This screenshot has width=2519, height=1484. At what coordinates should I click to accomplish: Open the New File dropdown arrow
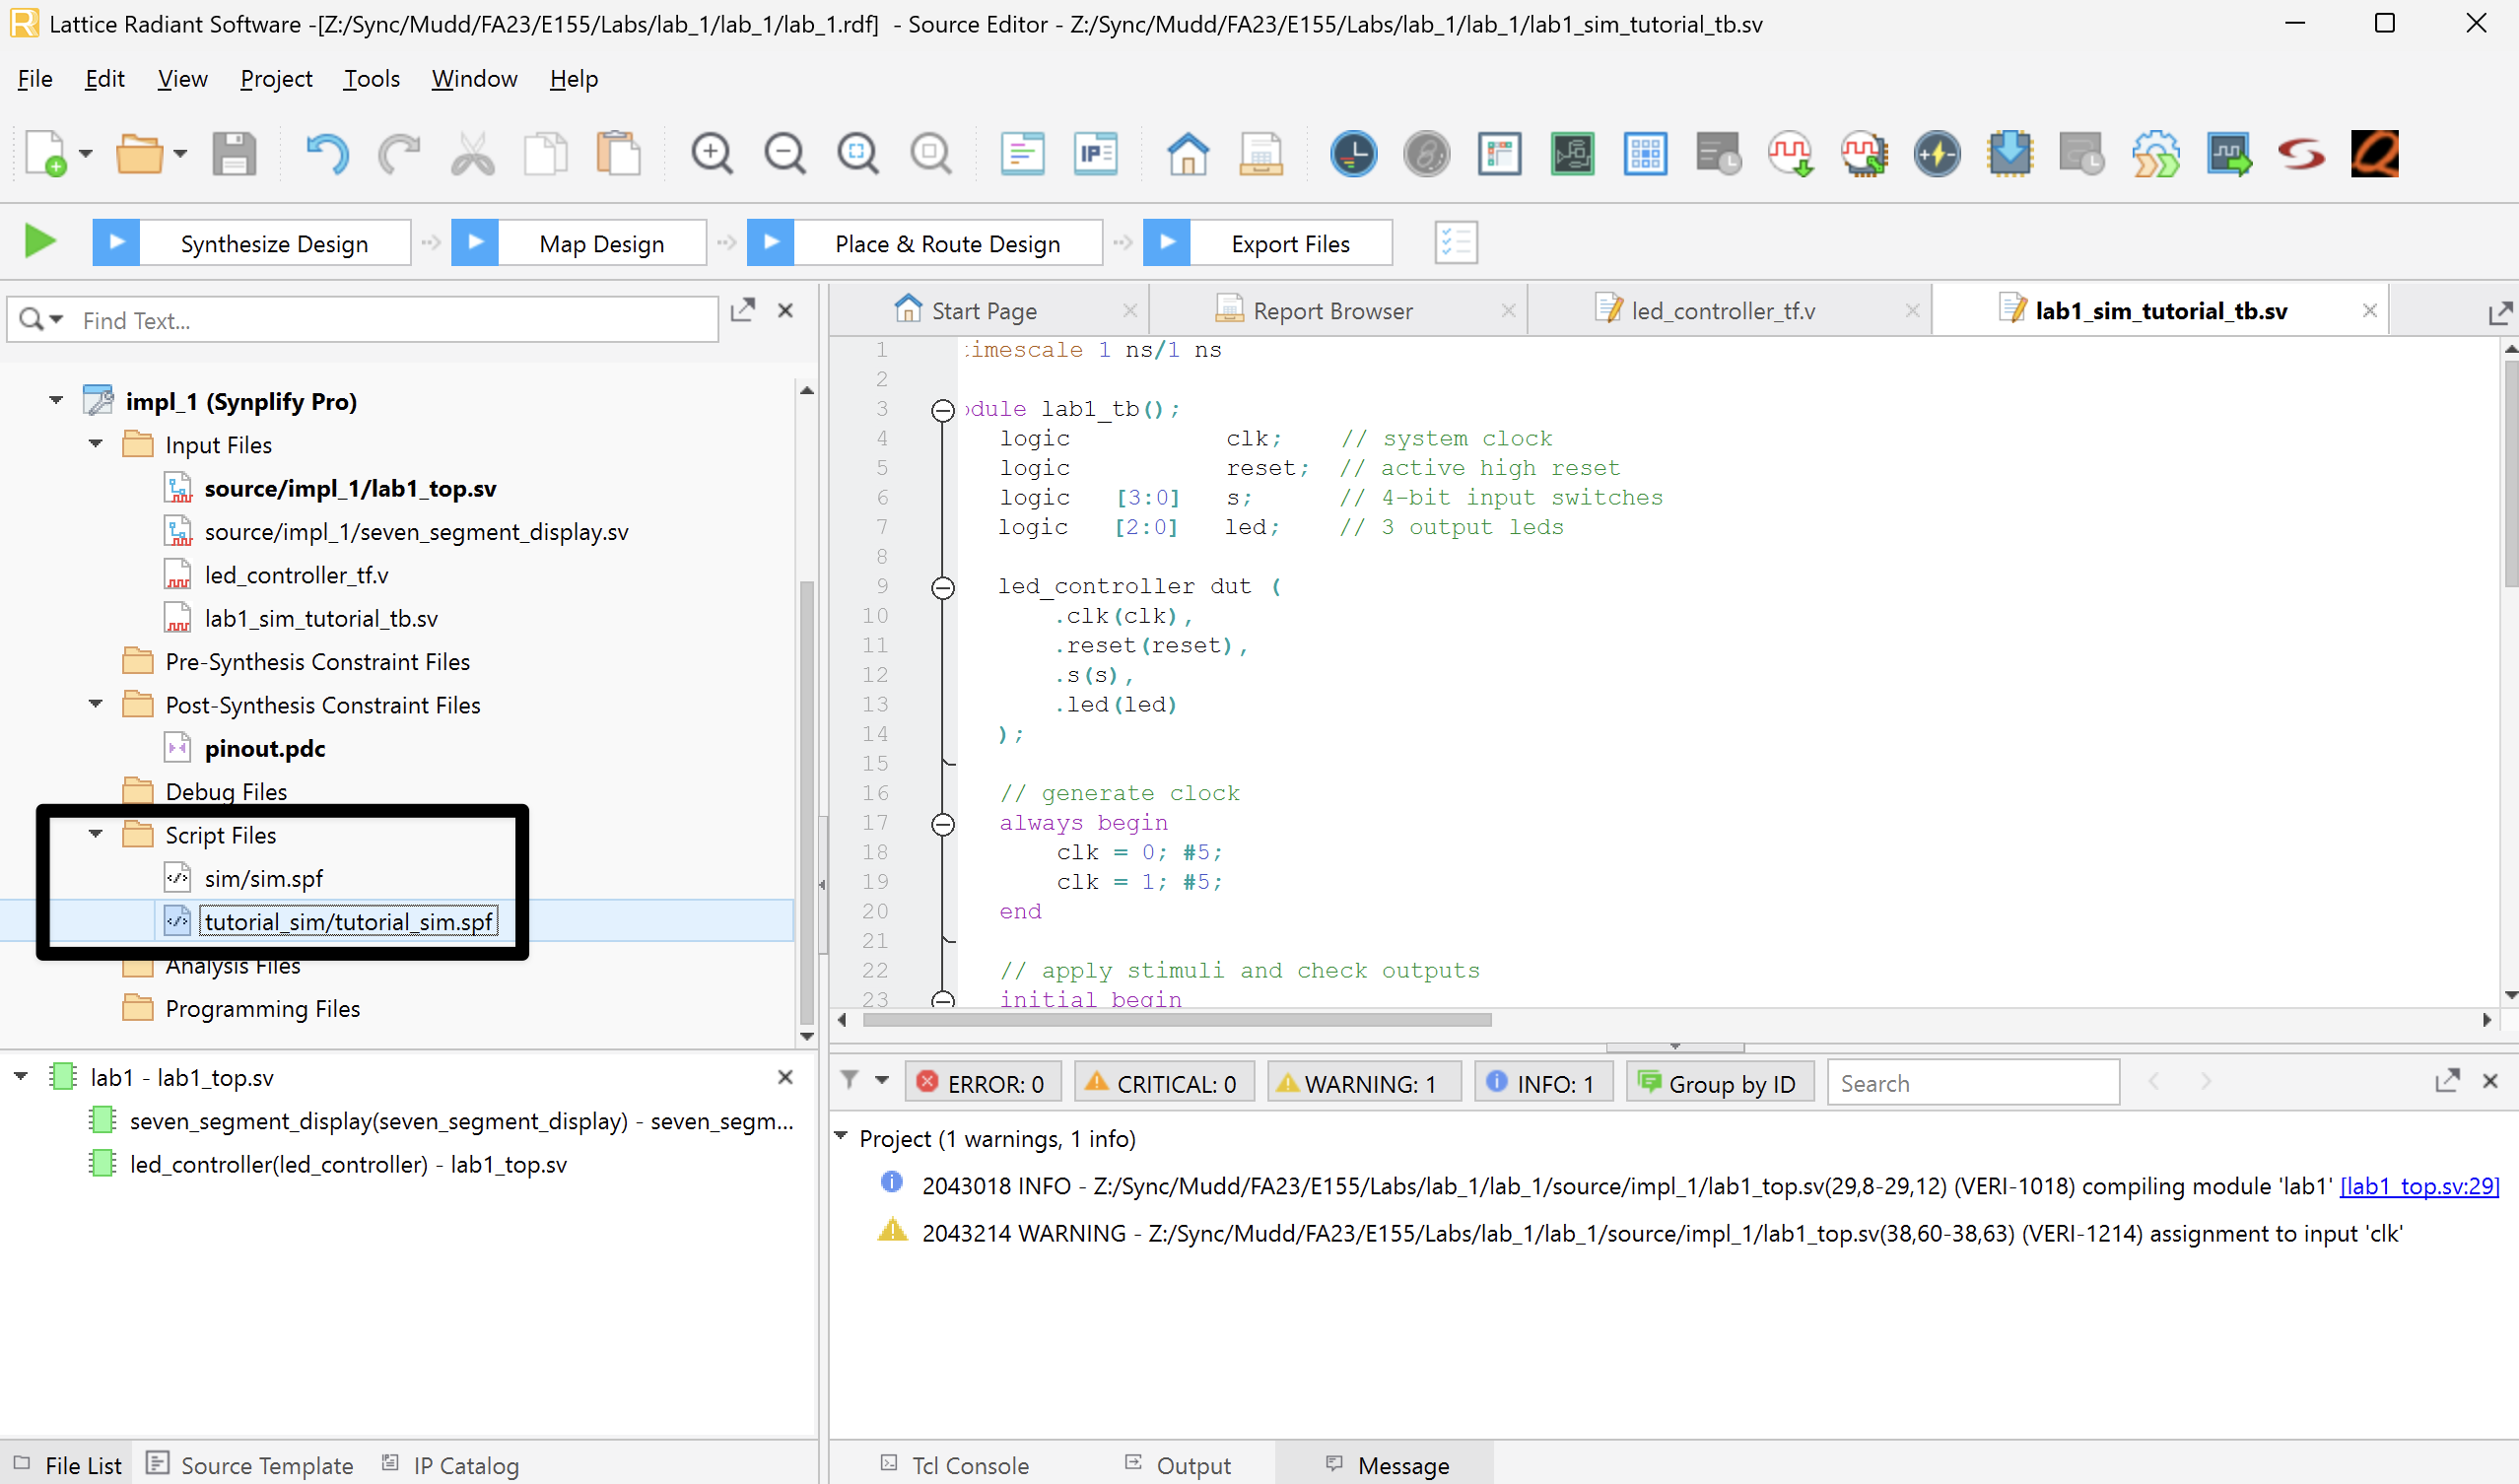(x=86, y=154)
